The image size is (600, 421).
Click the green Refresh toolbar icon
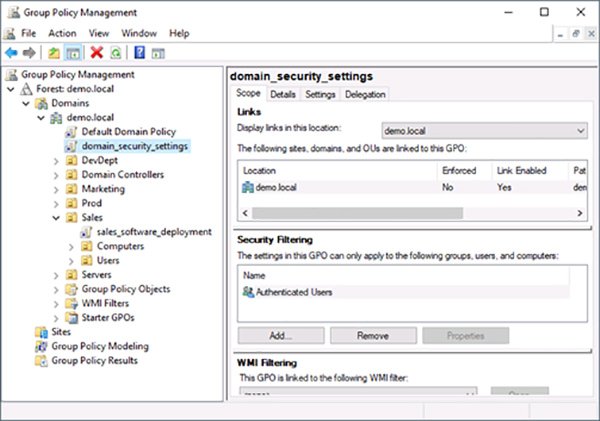click(x=115, y=52)
